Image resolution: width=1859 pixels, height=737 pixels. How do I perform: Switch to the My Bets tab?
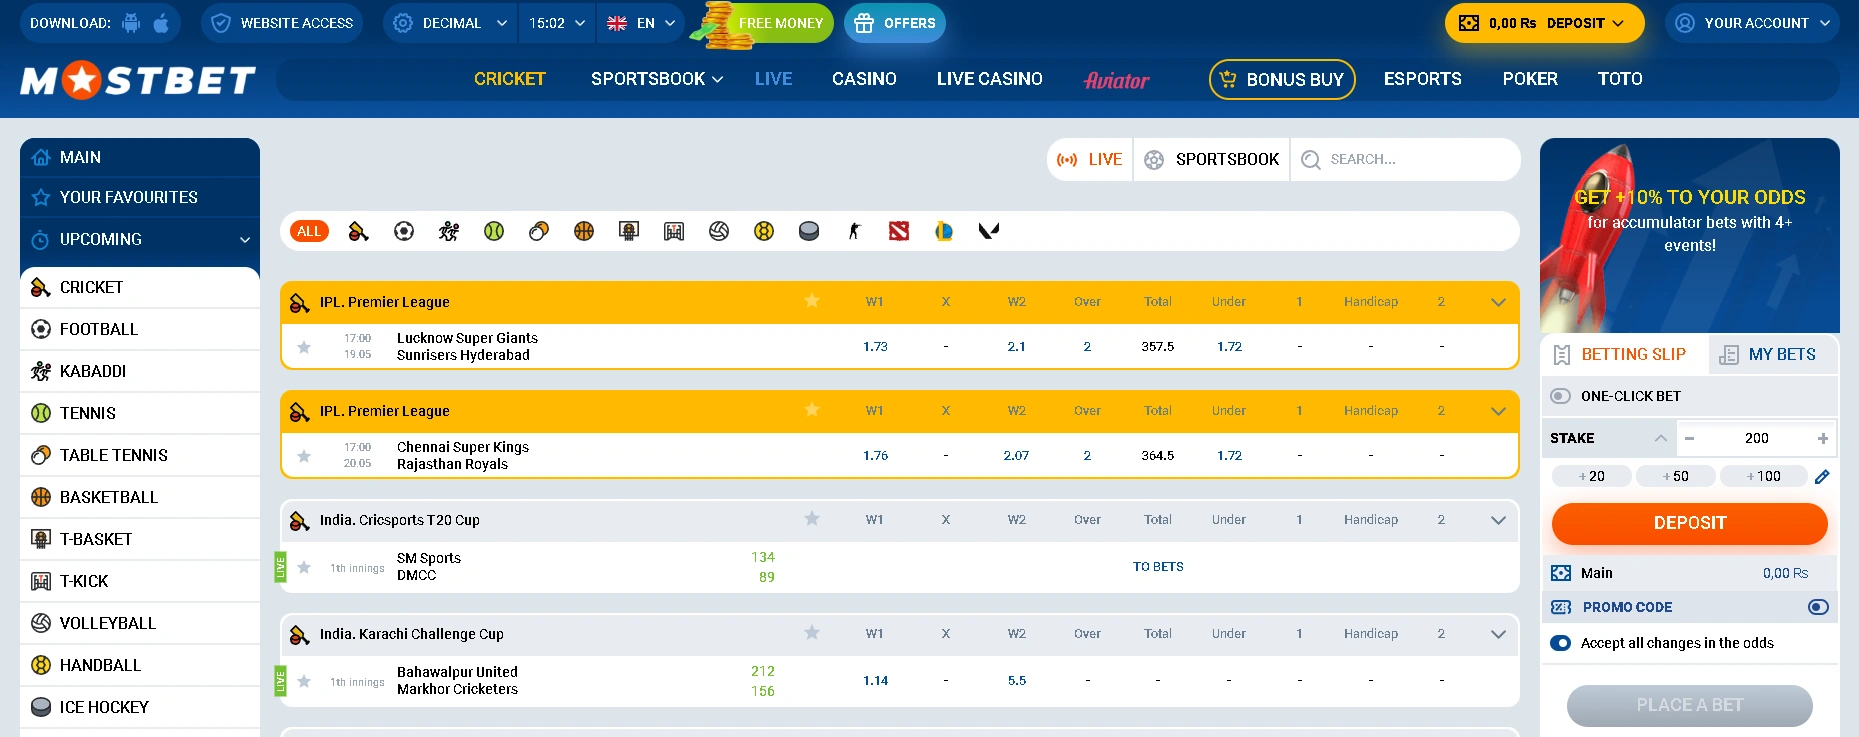(x=1772, y=355)
